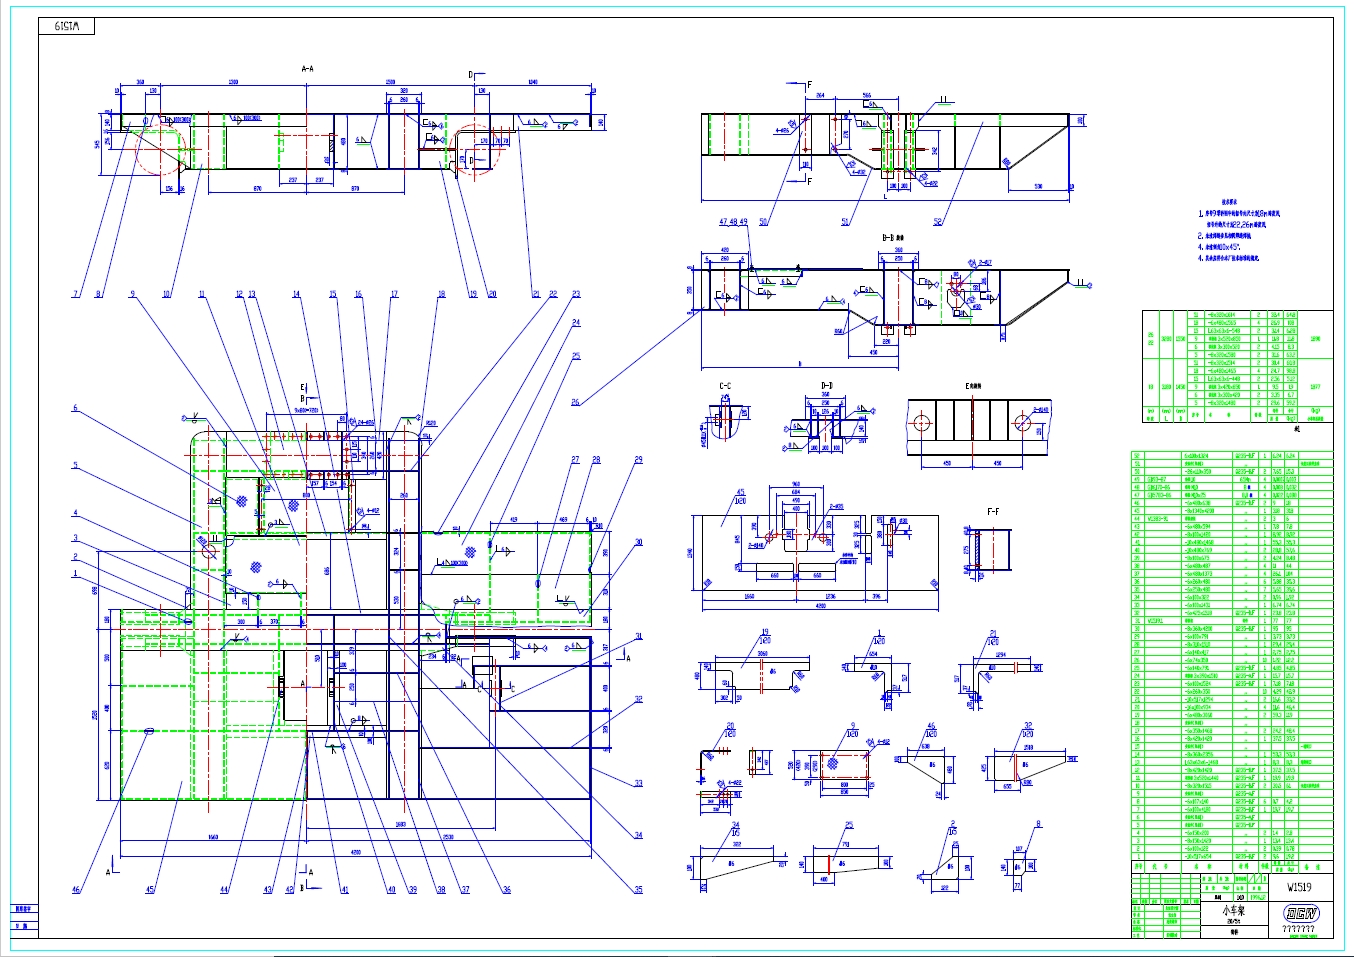Click the F-F section view title
This screenshot has width=1354, height=957.
pos(993,512)
